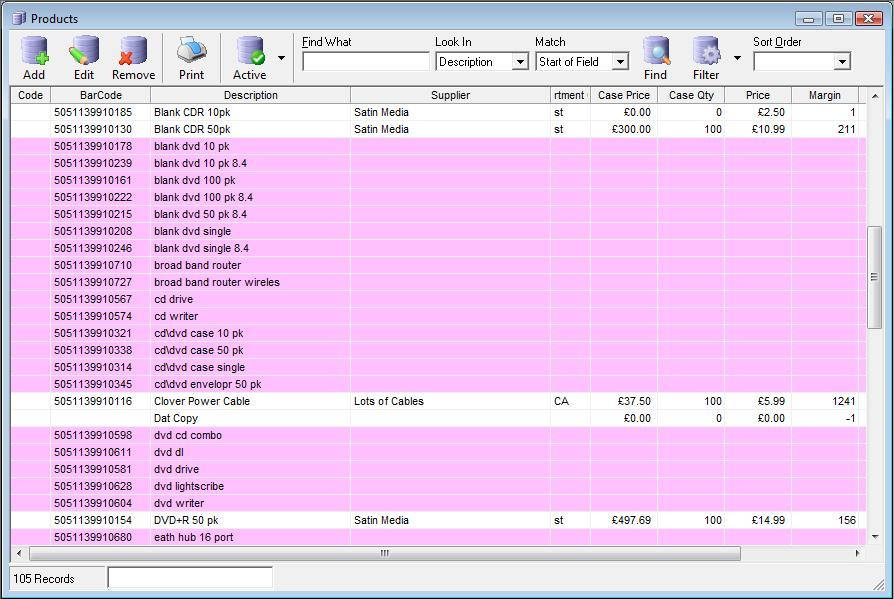Click the Edit product icon

tap(83, 52)
